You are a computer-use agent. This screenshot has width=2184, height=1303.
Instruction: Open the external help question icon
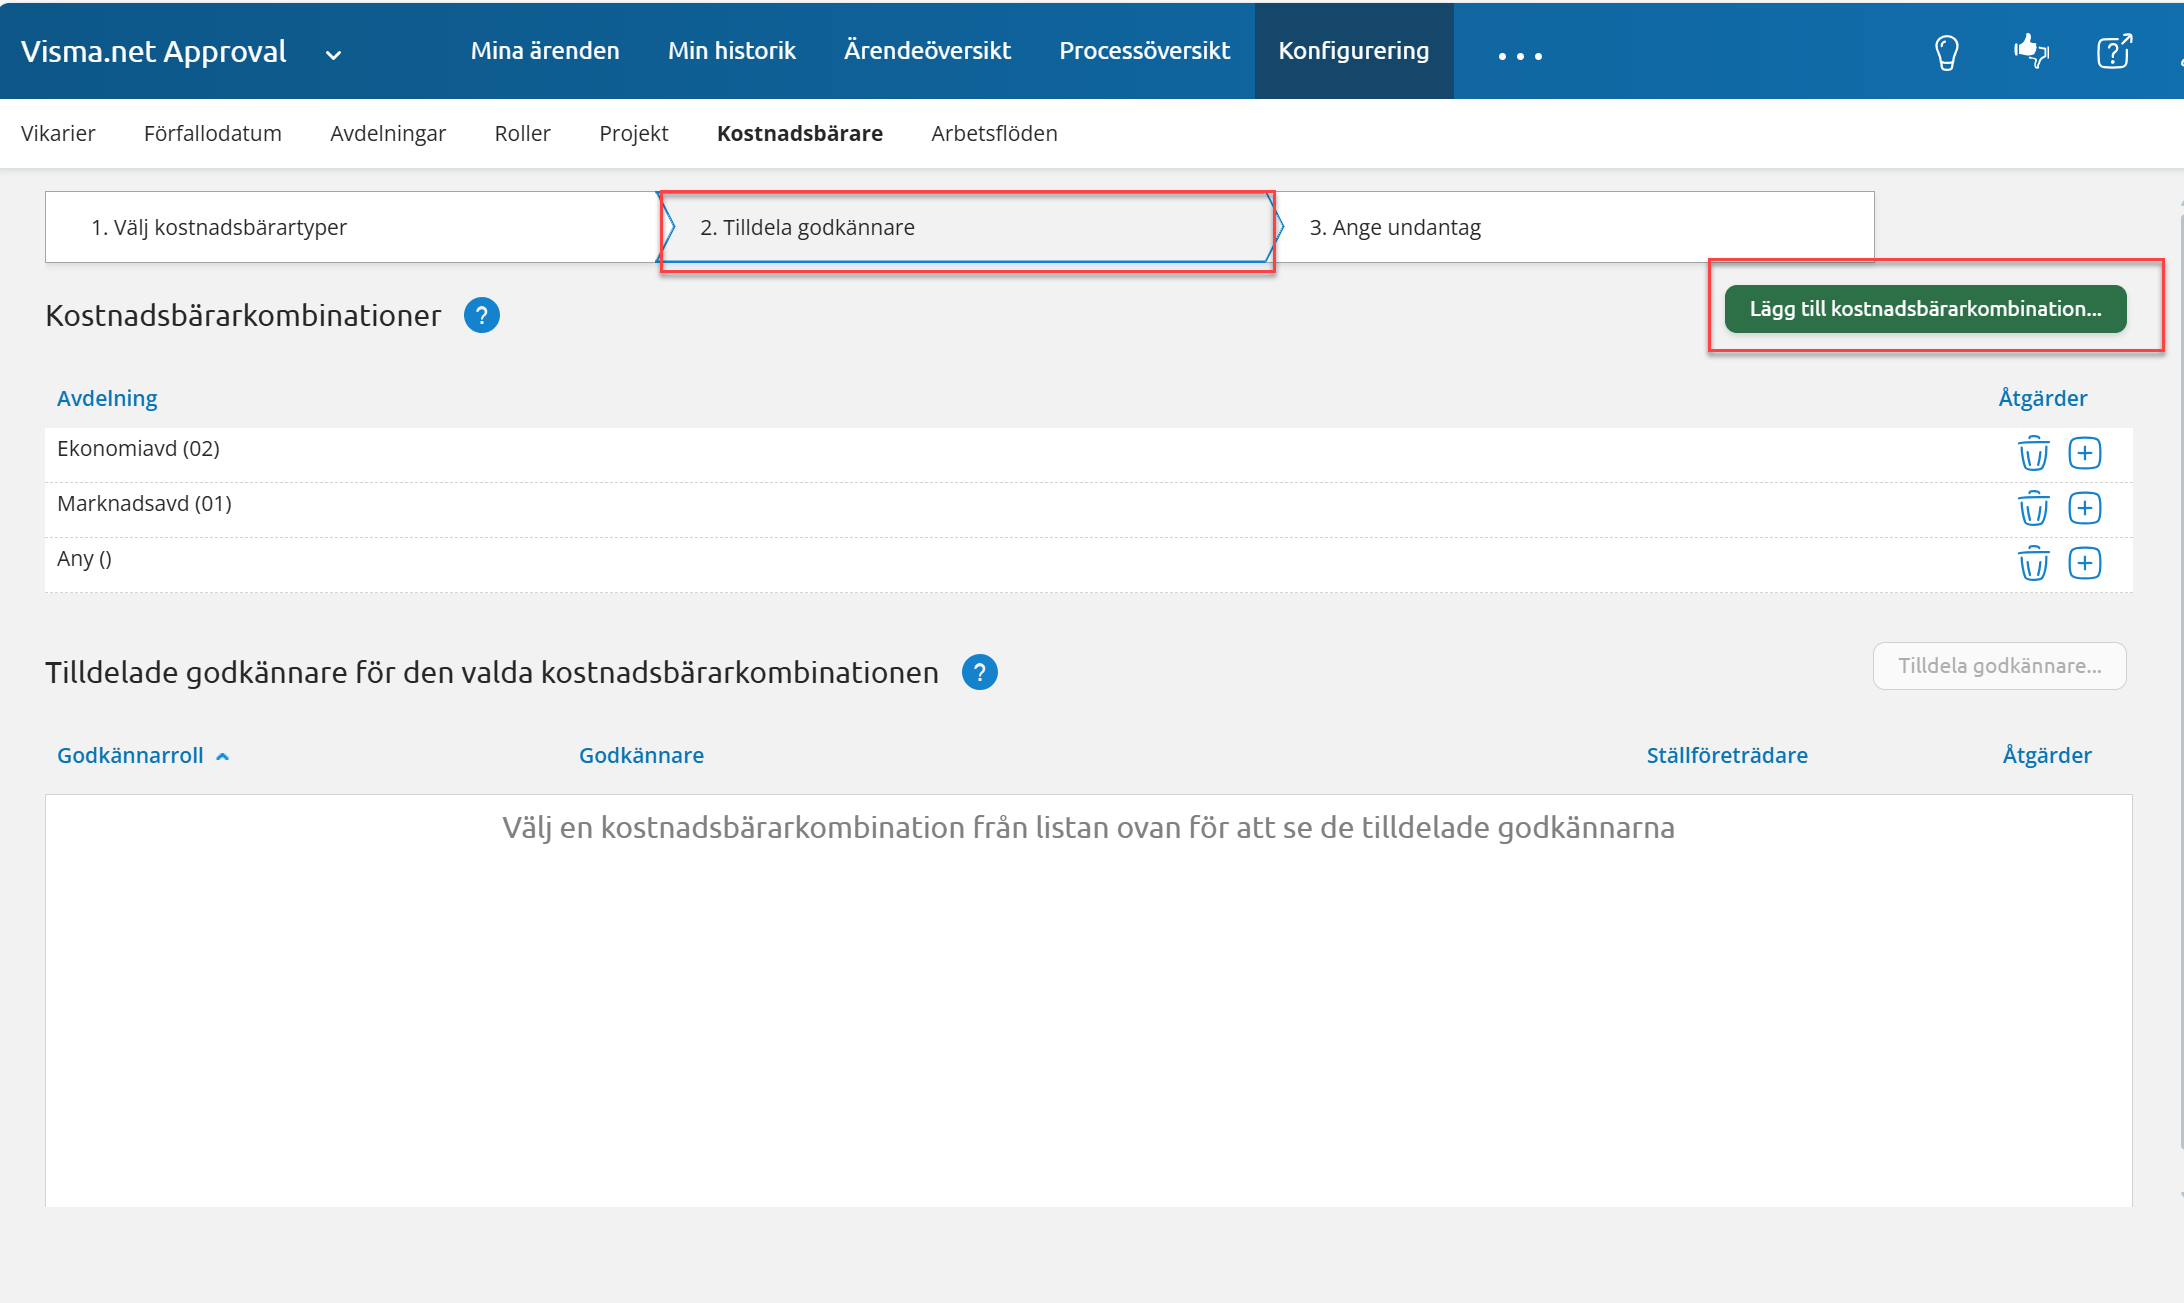(x=2114, y=51)
